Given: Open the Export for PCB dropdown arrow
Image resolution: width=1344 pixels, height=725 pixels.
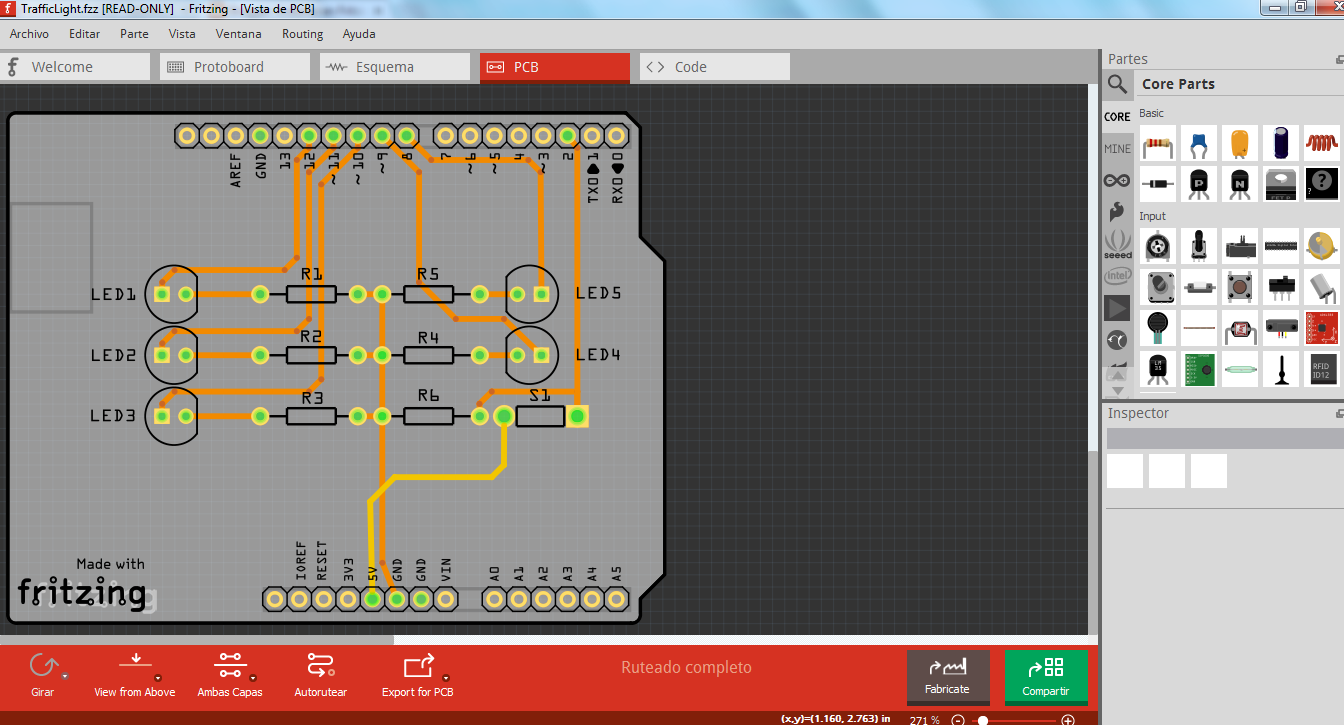Looking at the screenshot, I should pyautogui.click(x=447, y=676).
